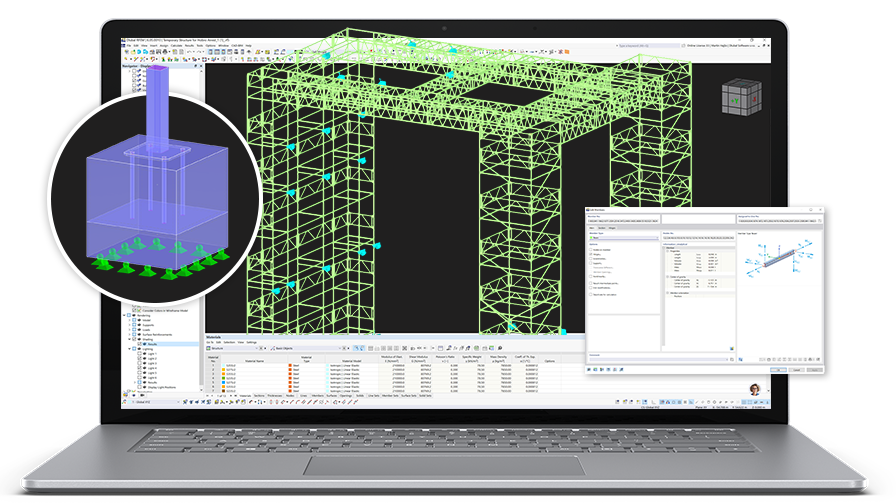Open the Structure dropdown in Materials panel
Screen dimensions: 896x504
[x=257, y=348]
